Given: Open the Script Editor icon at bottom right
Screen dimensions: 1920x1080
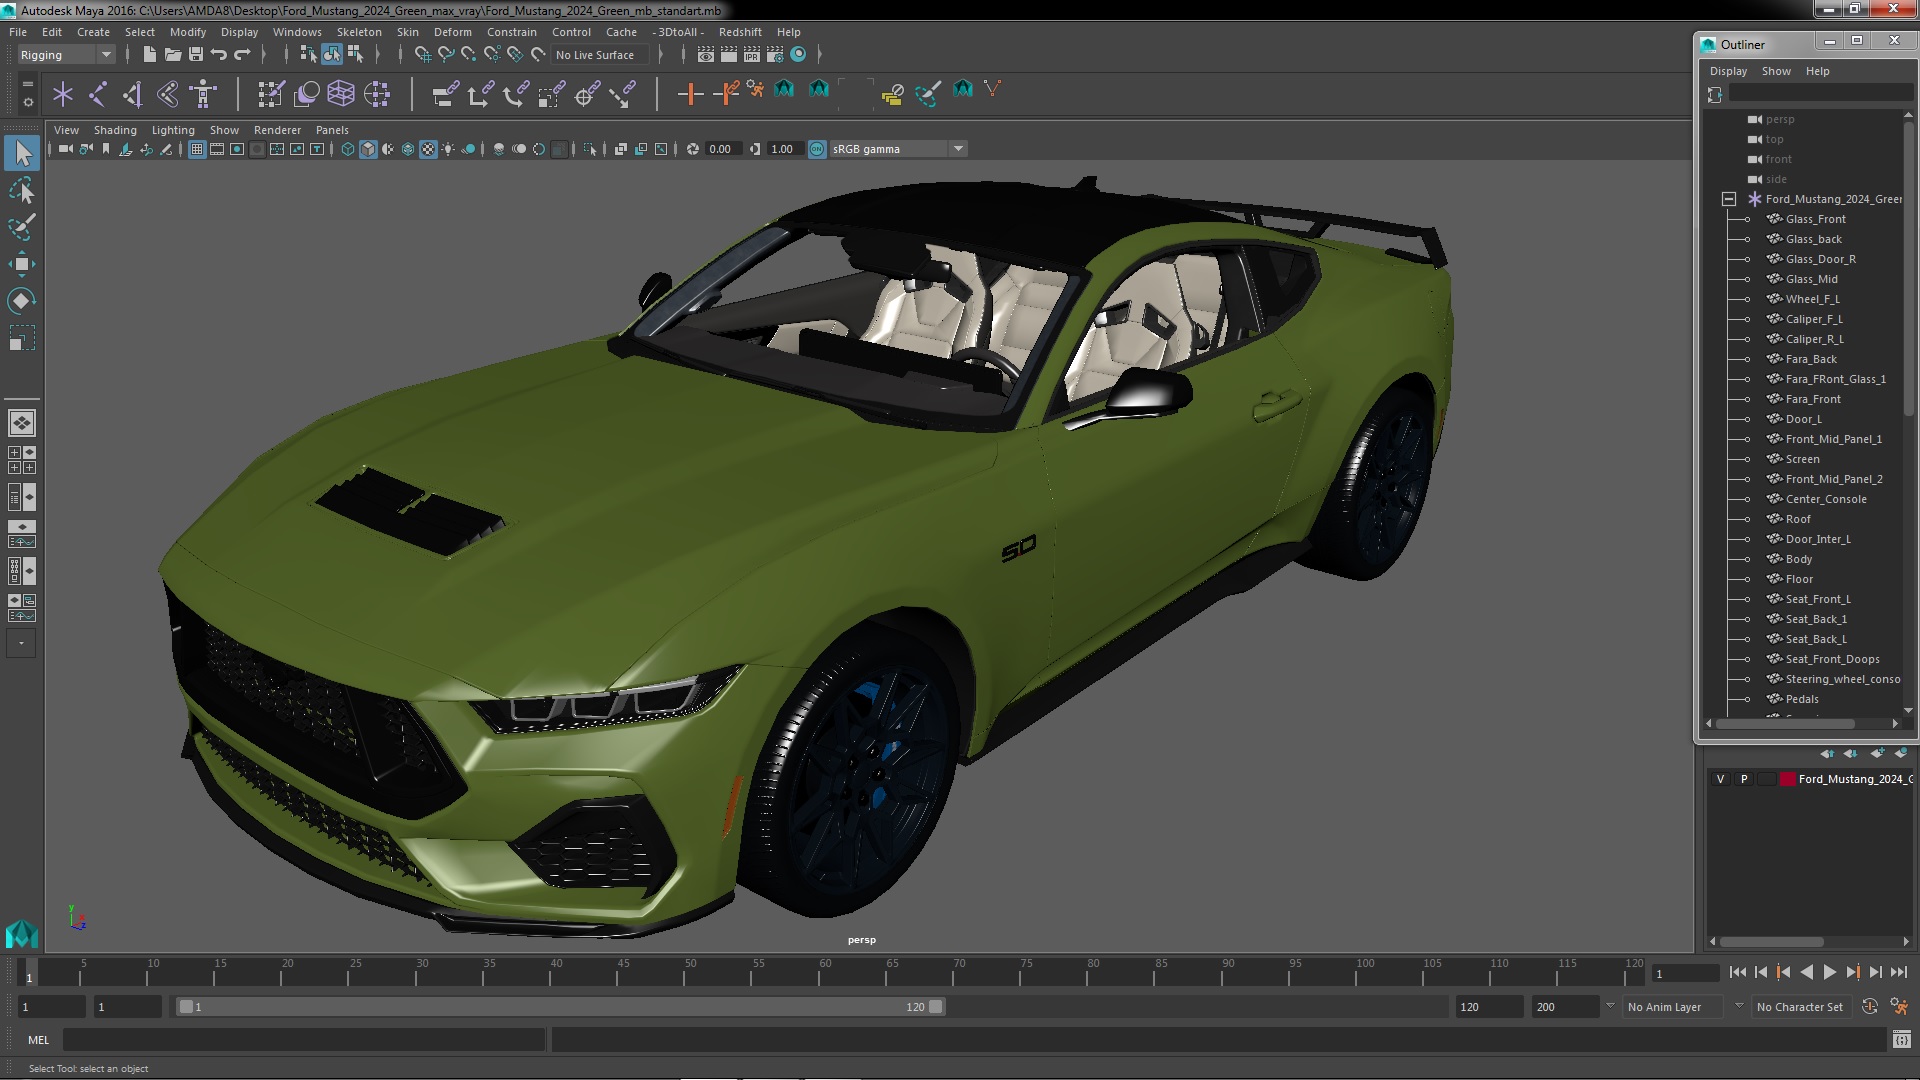Looking at the screenshot, I should click(x=1901, y=1040).
